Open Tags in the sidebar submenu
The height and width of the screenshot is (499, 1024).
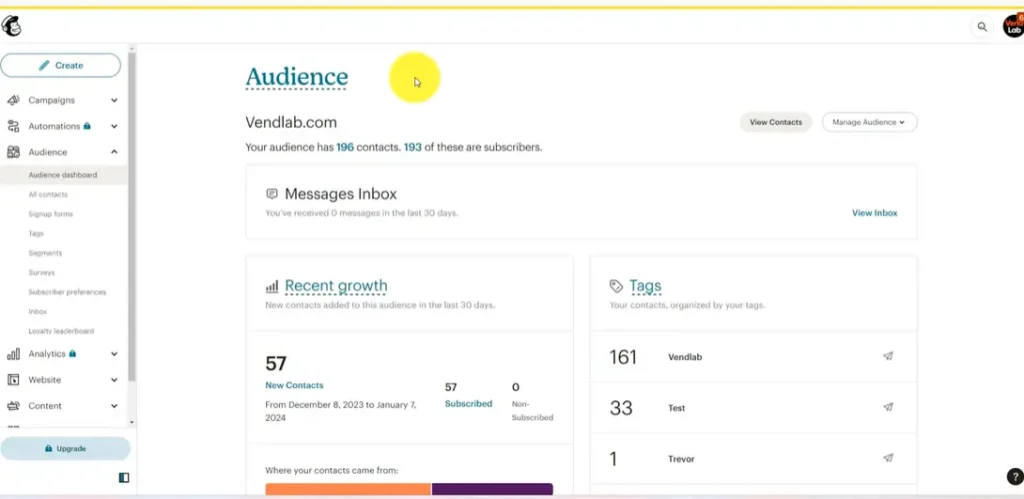(36, 233)
